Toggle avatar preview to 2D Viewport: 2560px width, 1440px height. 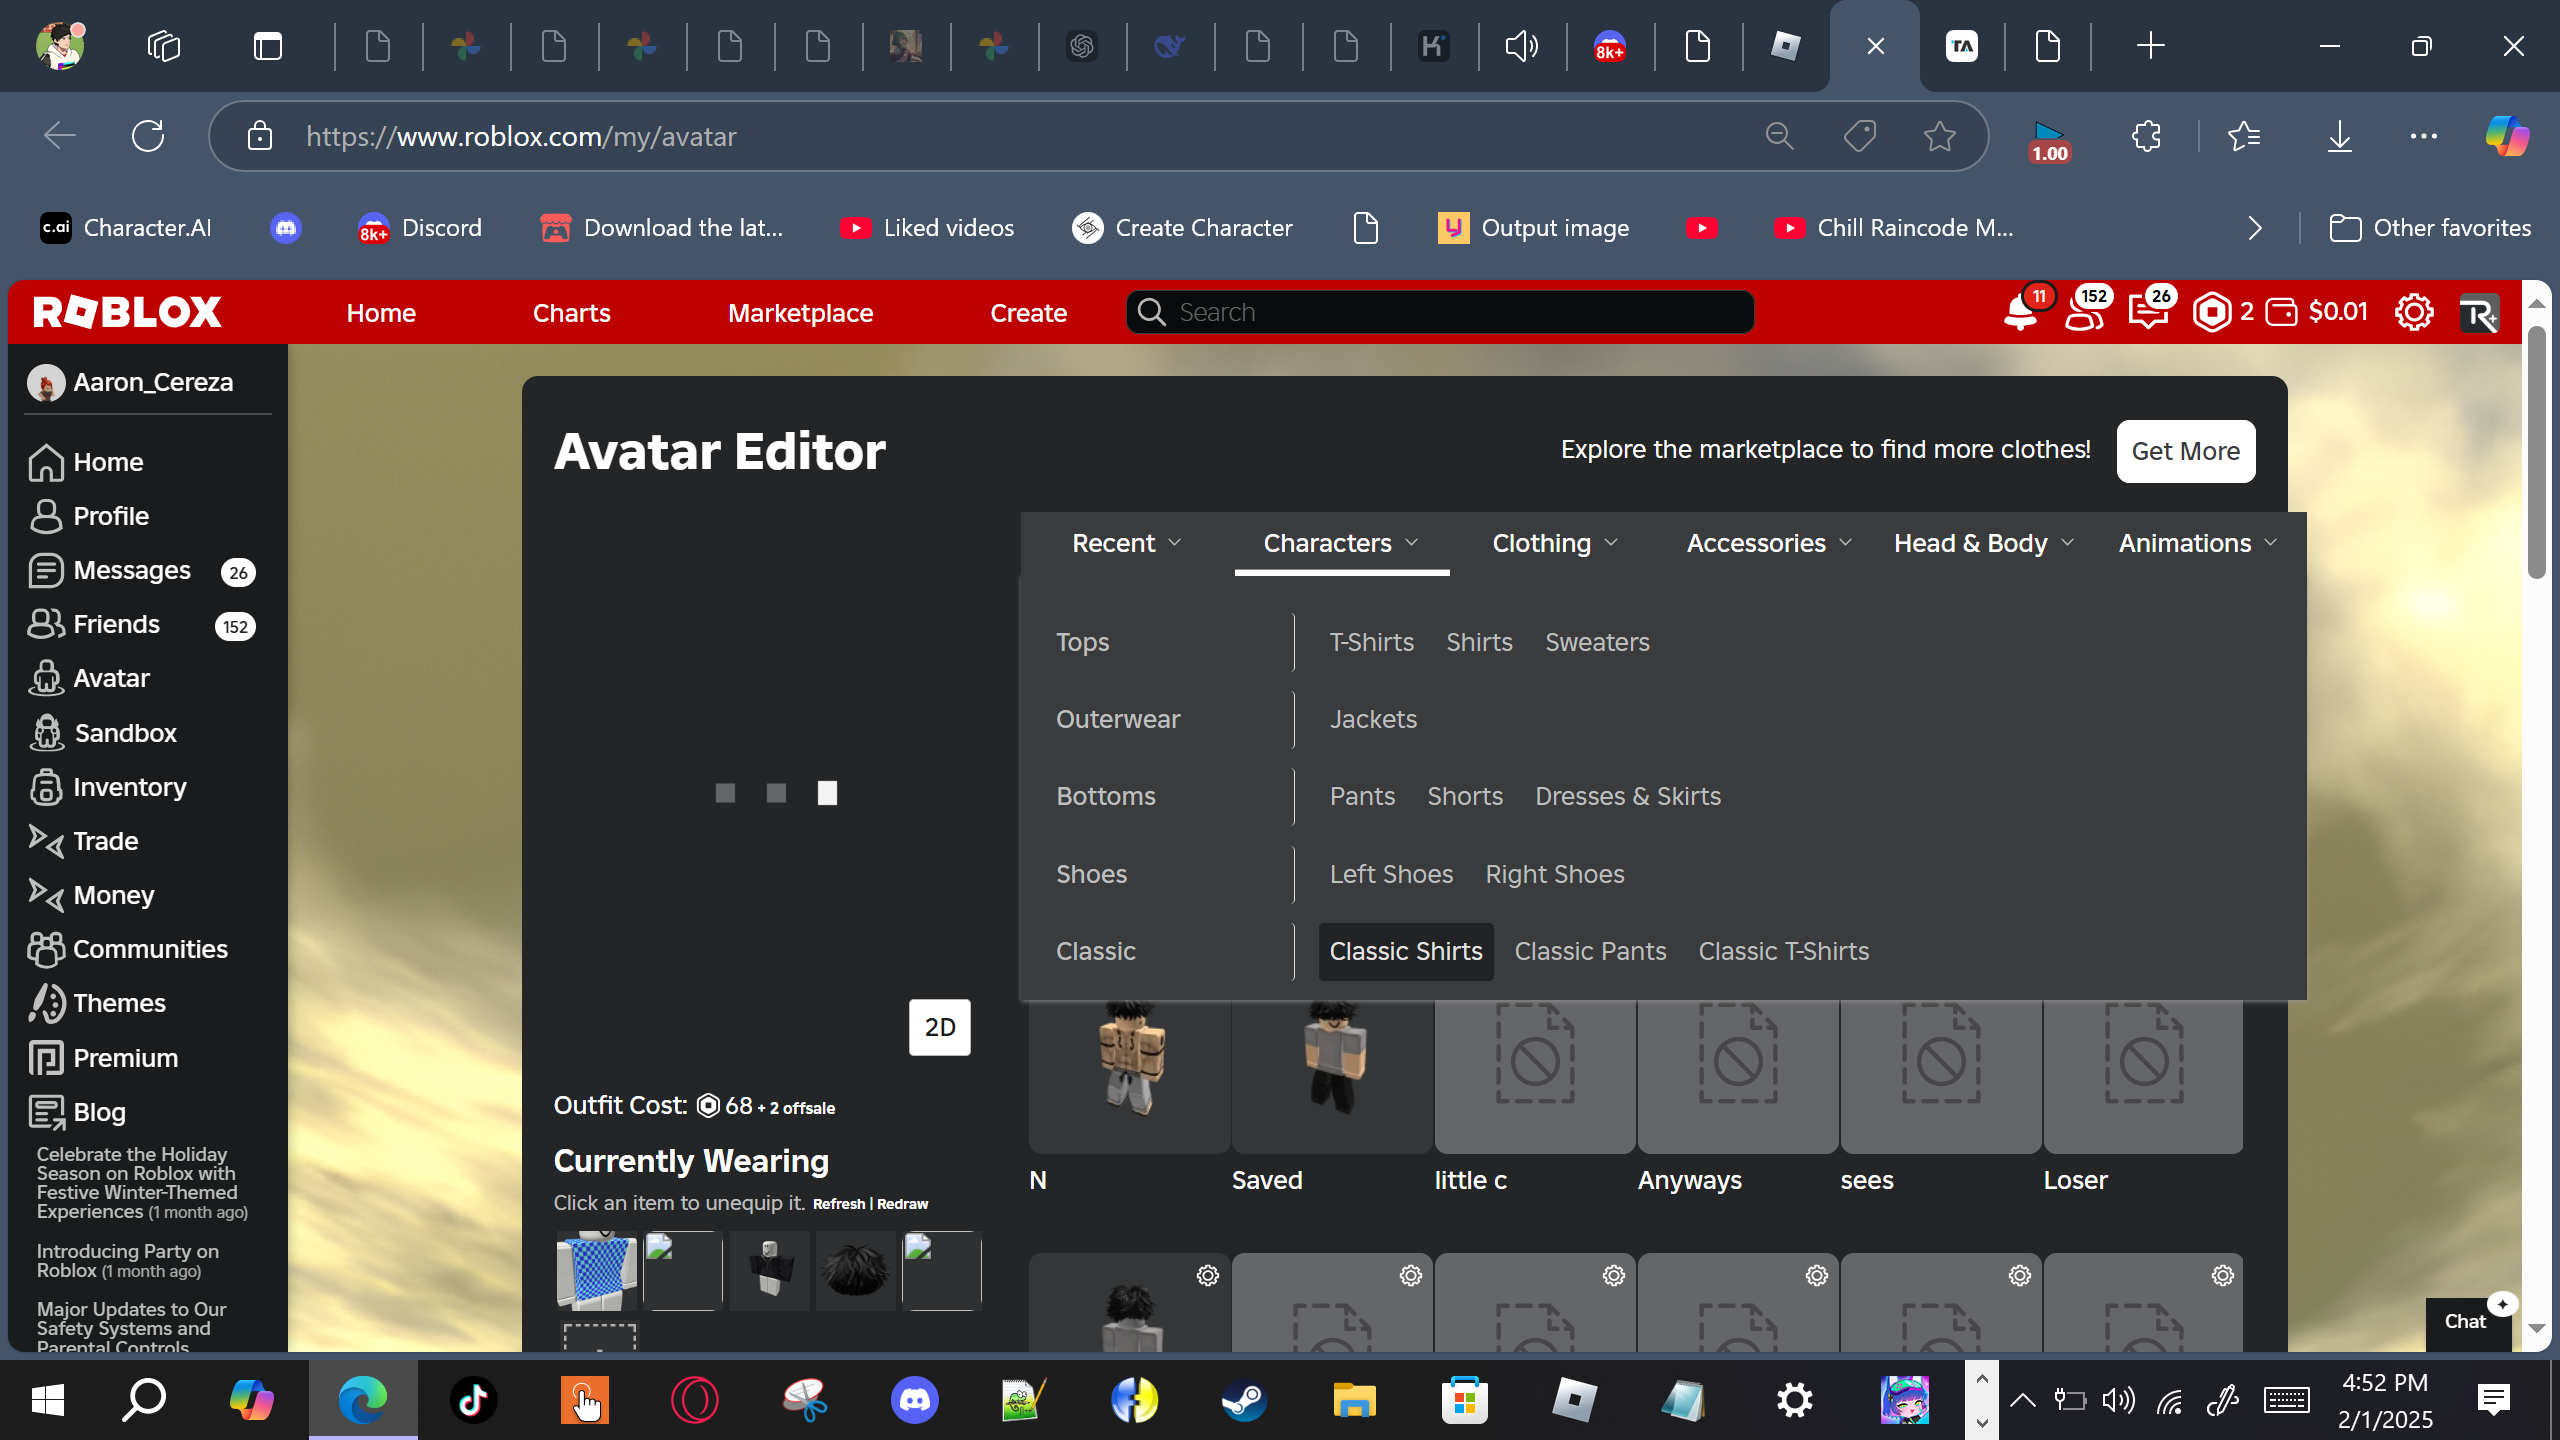pos(939,1027)
